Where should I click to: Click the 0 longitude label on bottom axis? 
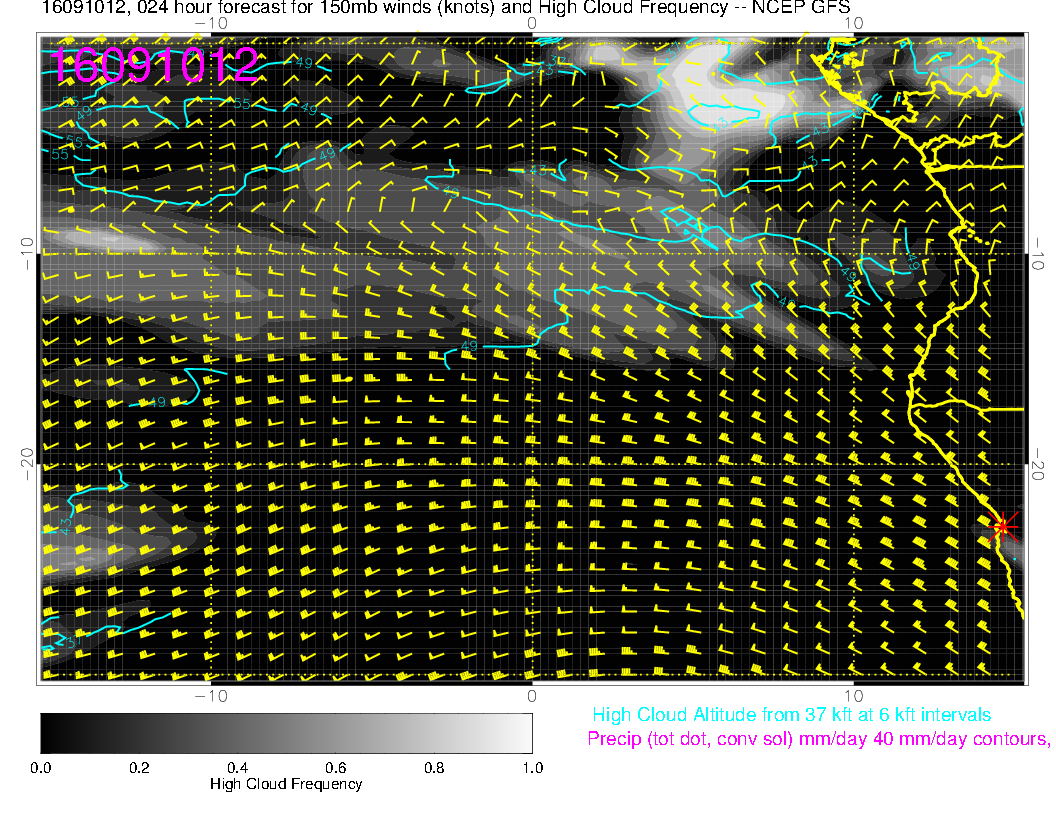coord(532,696)
